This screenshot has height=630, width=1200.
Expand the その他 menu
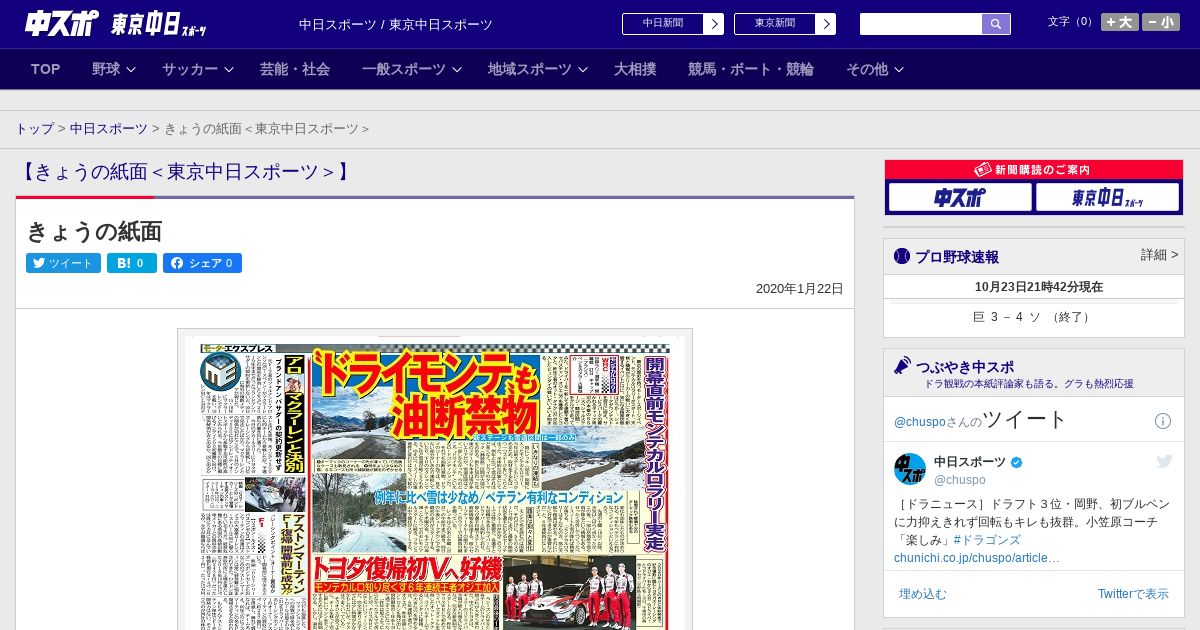click(875, 69)
